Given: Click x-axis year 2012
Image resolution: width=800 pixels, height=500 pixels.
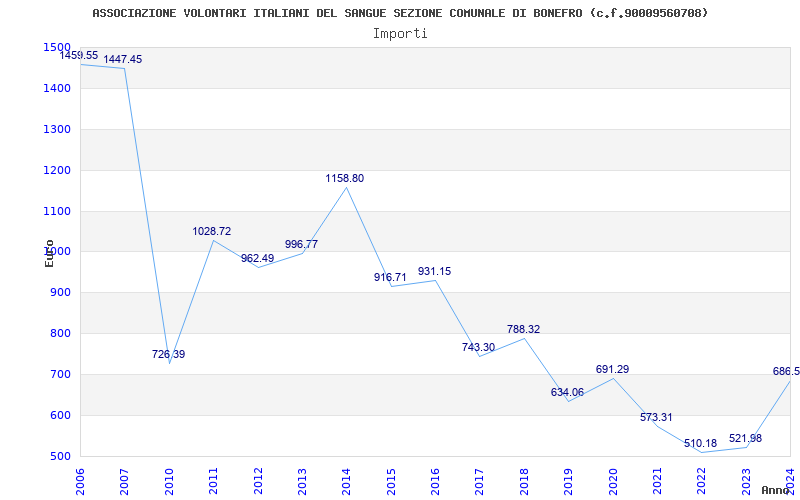Looking at the screenshot, I should click(x=258, y=482).
